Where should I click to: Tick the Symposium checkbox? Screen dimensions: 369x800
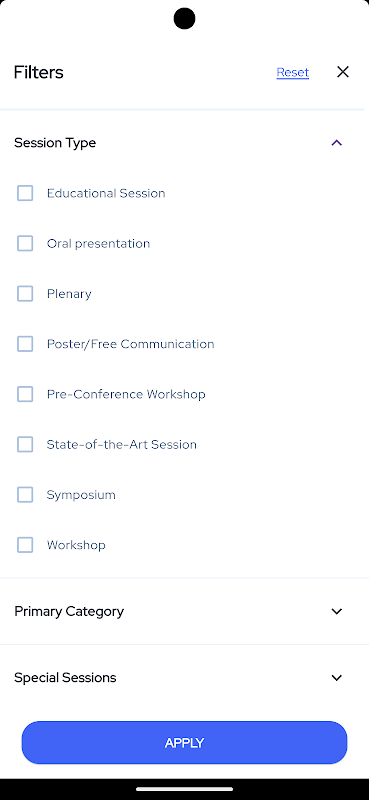click(x=25, y=495)
